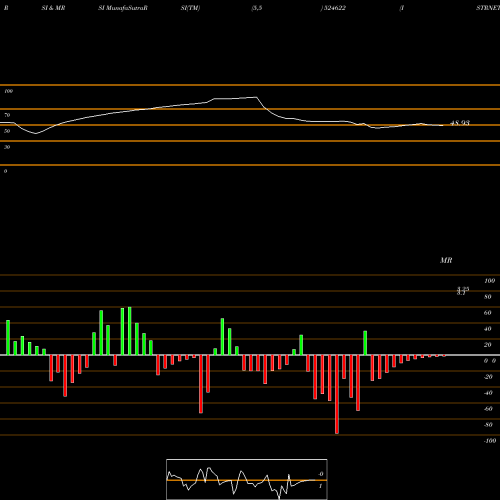
Task: Click the ')524622' code in header
Action: click(x=333, y=8)
